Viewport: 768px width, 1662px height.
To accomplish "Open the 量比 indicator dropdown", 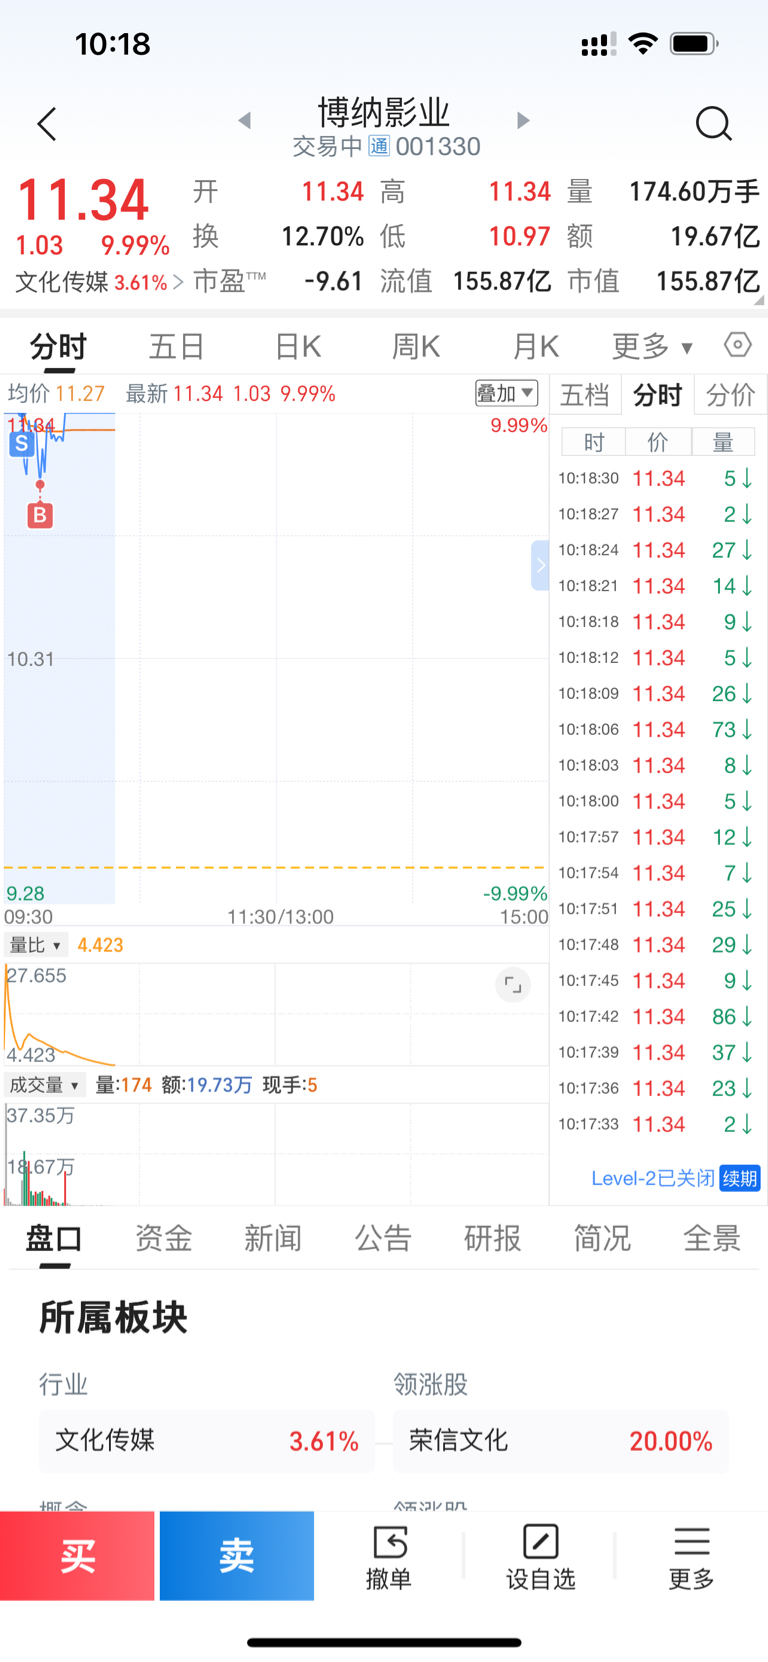I will [x=36, y=945].
